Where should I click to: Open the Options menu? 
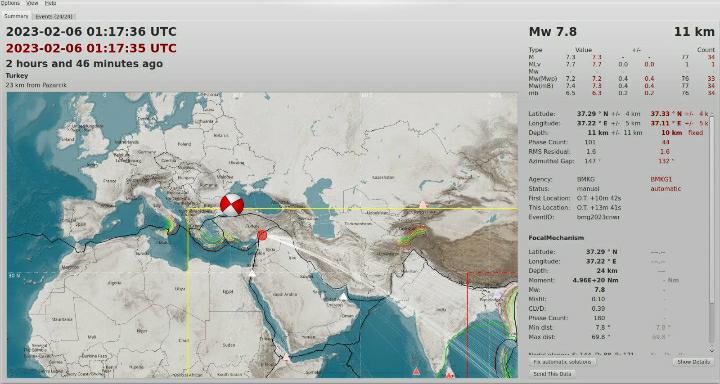coord(10,3)
